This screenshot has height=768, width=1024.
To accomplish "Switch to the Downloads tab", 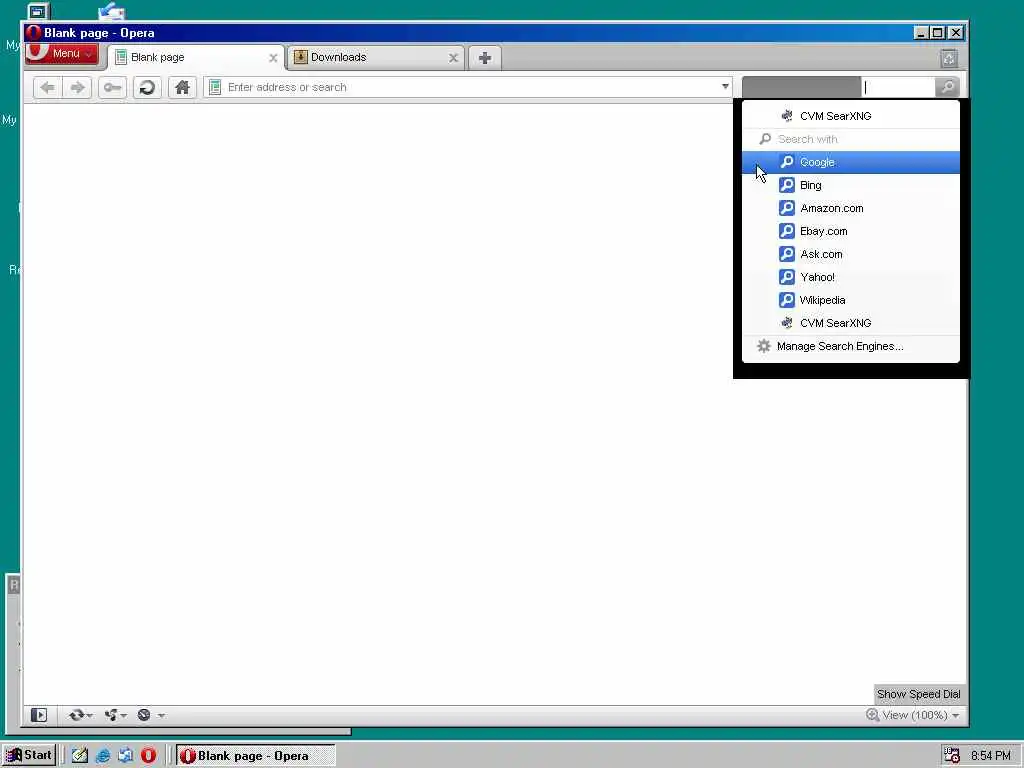I will point(376,57).
